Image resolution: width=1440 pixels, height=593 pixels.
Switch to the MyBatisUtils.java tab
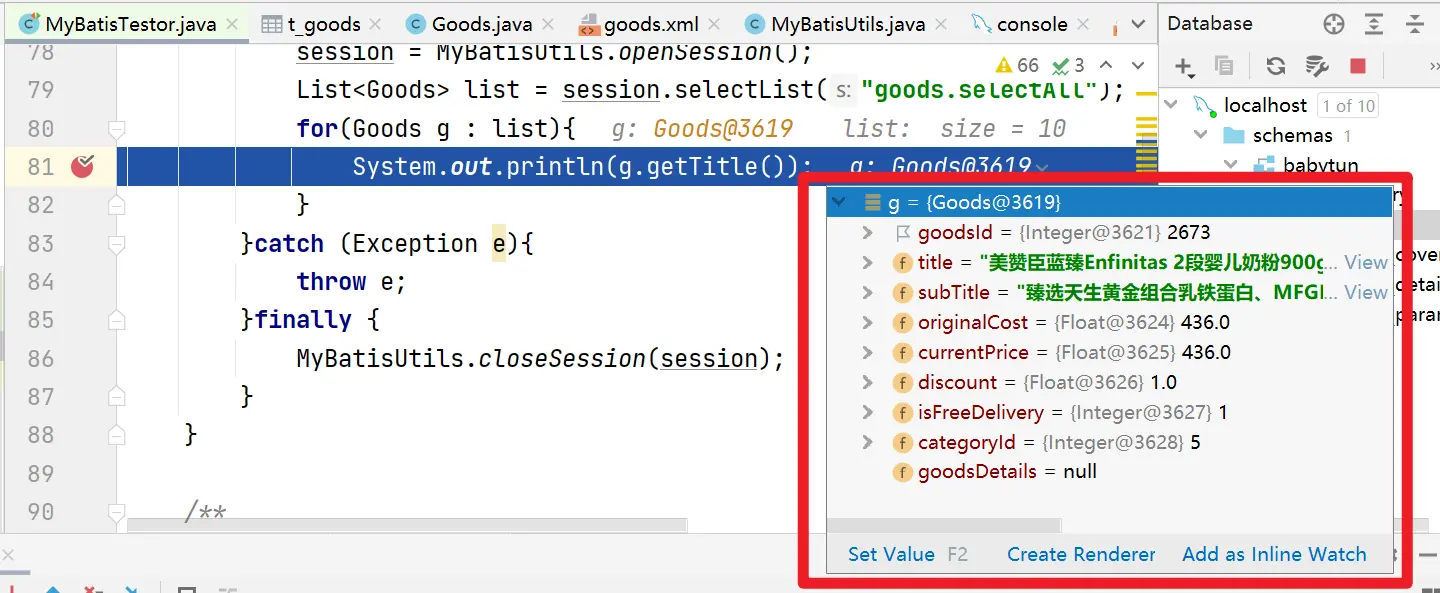click(848, 24)
